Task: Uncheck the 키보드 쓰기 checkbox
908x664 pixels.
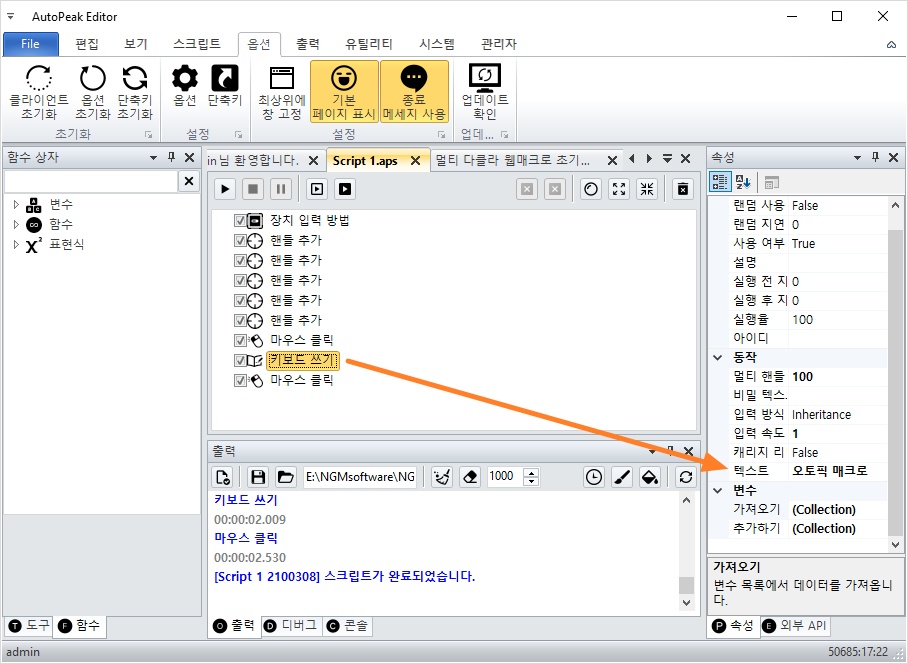Action: (x=240, y=361)
